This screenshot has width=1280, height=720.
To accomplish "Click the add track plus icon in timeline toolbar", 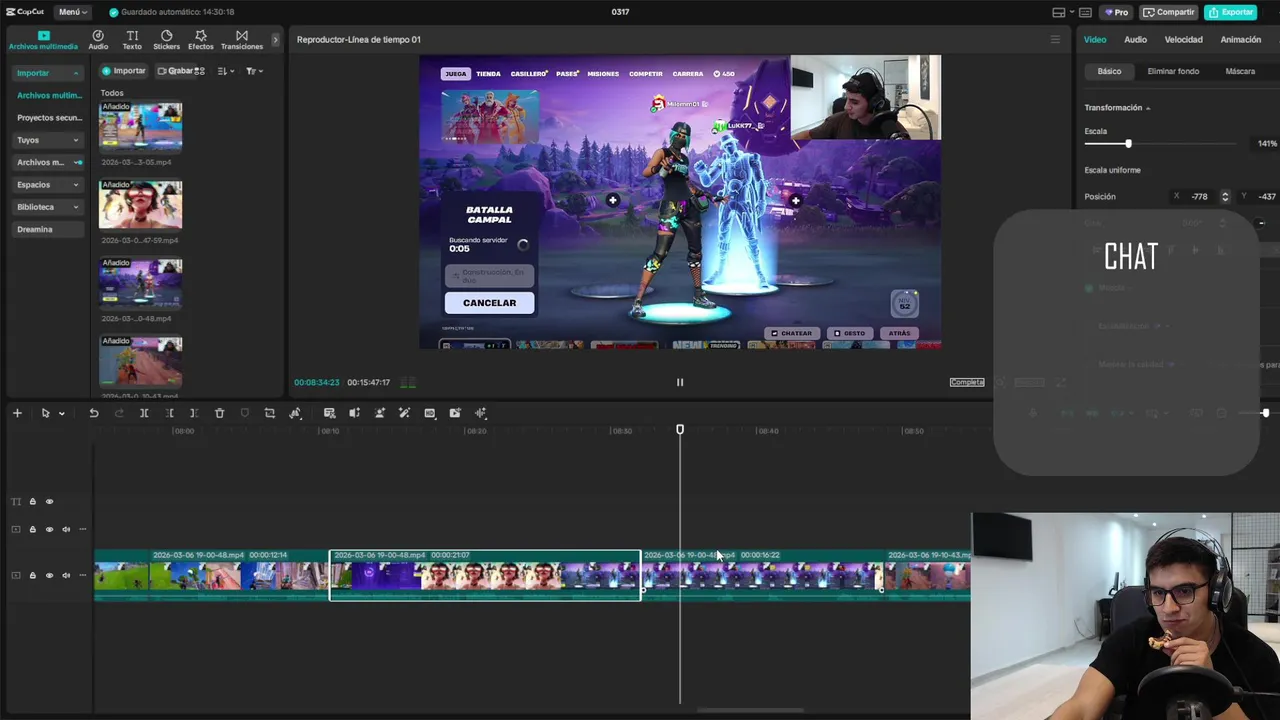I will (x=17, y=413).
